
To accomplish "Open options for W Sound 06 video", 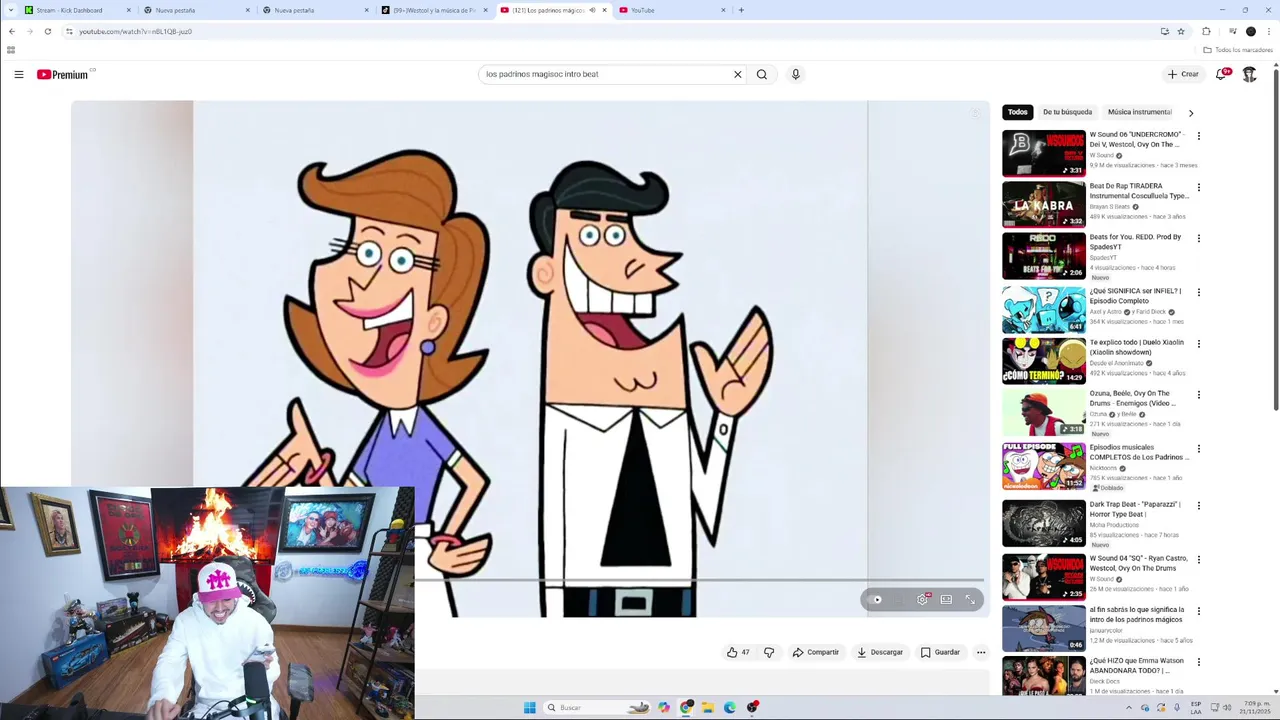I will pos(1199,136).
